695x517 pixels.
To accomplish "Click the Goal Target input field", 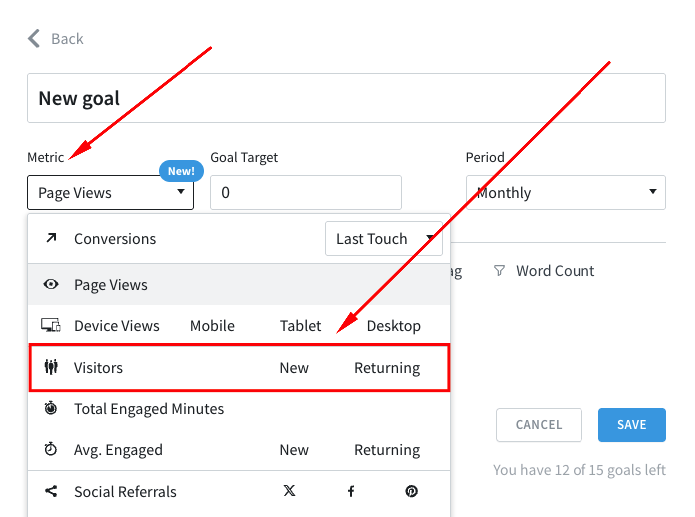I will pyautogui.click(x=305, y=193).
